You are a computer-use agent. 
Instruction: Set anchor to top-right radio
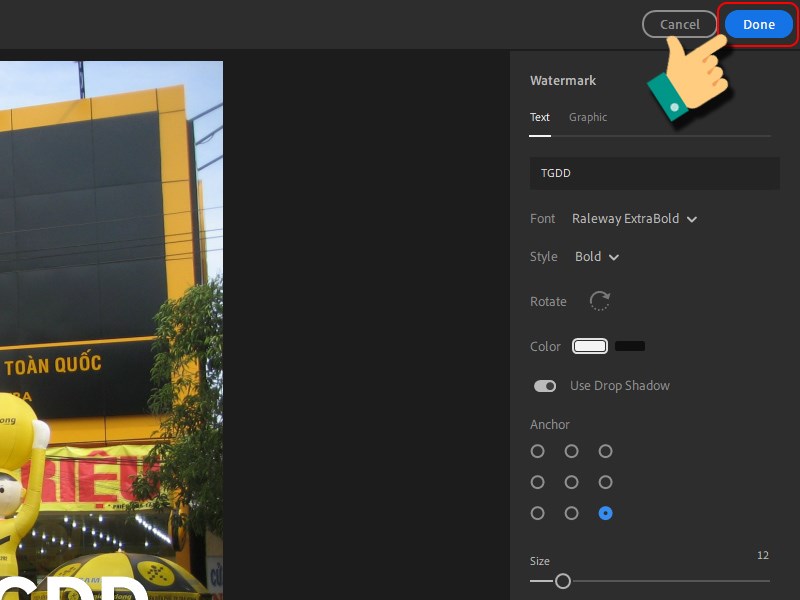tap(605, 451)
